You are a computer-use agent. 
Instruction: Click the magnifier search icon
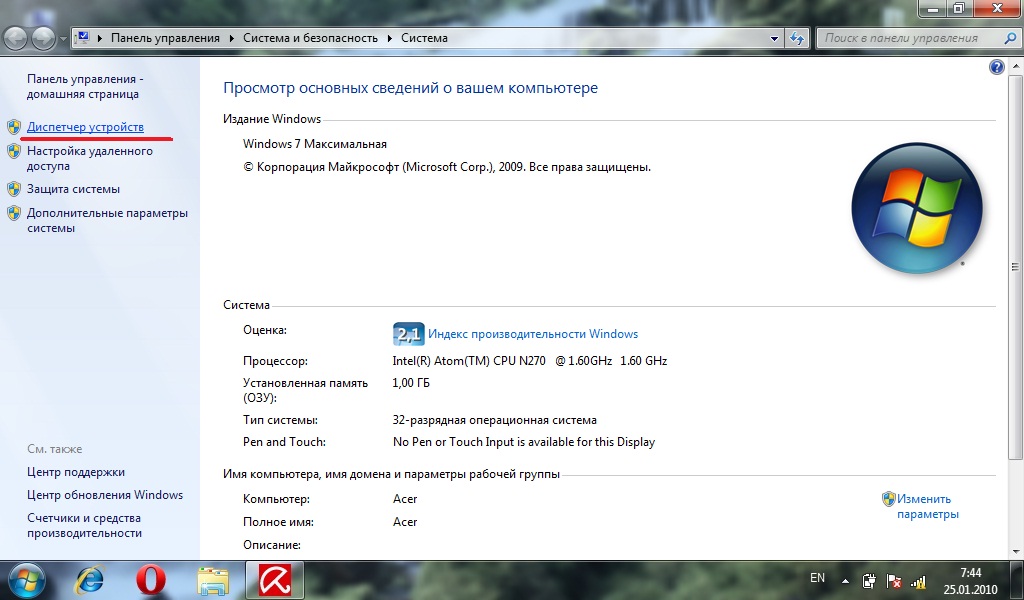point(1010,39)
